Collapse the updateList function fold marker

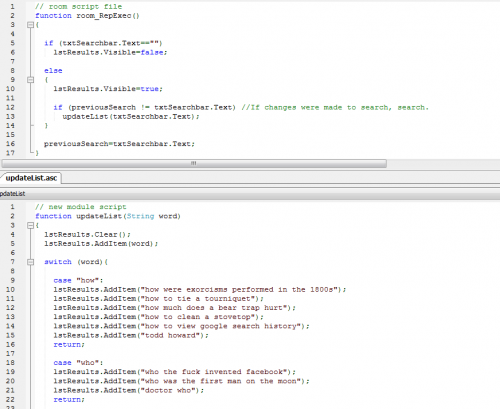tap(30, 225)
